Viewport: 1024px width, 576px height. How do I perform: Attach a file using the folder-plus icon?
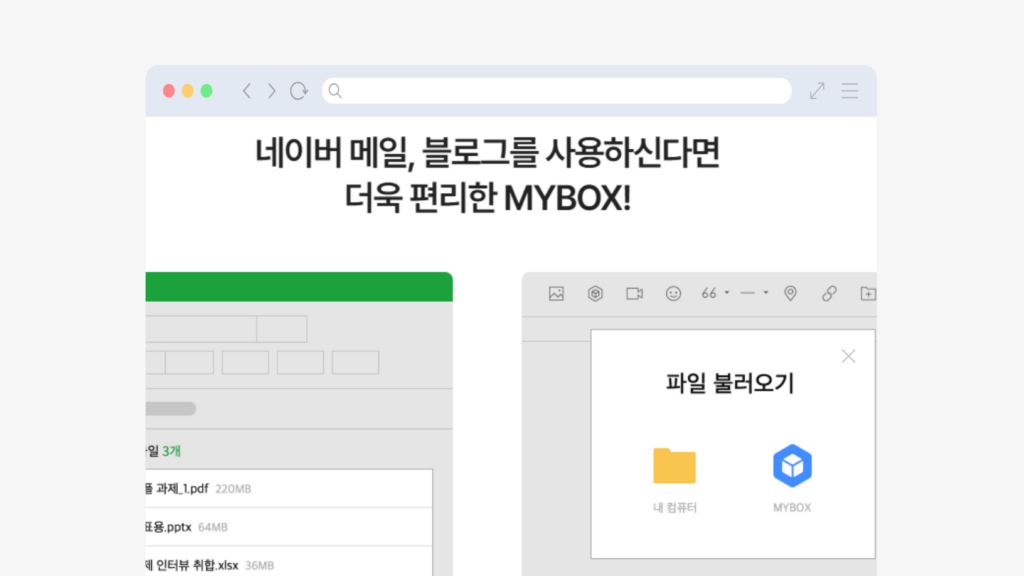pyautogui.click(x=868, y=292)
